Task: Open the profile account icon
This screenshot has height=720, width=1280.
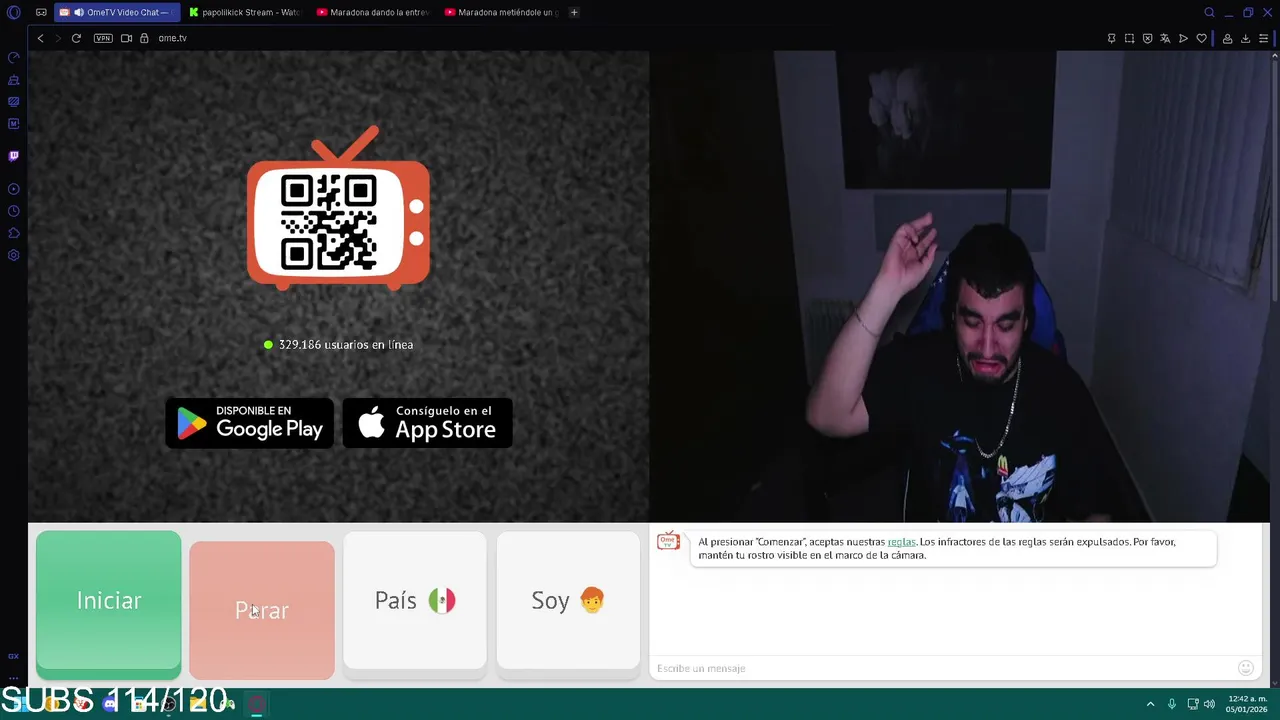Action: (x=1227, y=38)
